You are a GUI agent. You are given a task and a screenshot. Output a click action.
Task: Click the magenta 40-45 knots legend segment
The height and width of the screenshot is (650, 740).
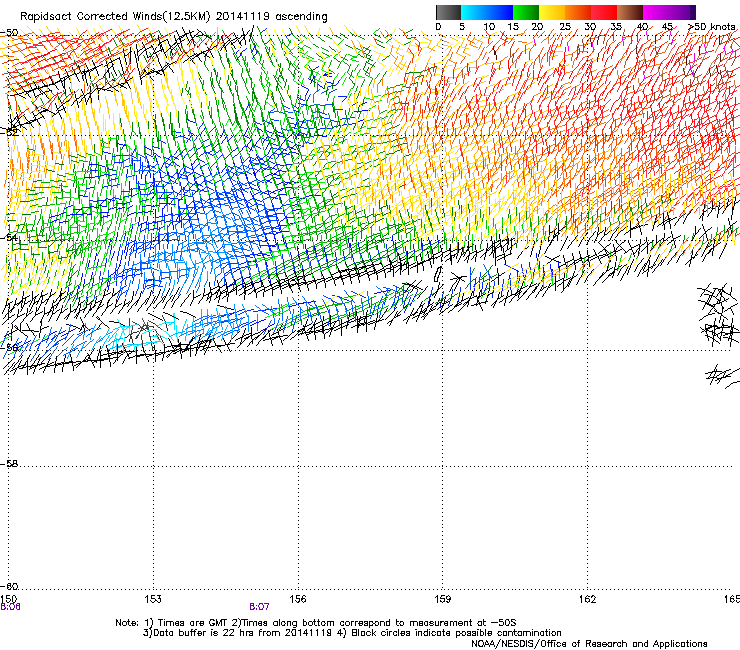pyautogui.click(x=656, y=12)
